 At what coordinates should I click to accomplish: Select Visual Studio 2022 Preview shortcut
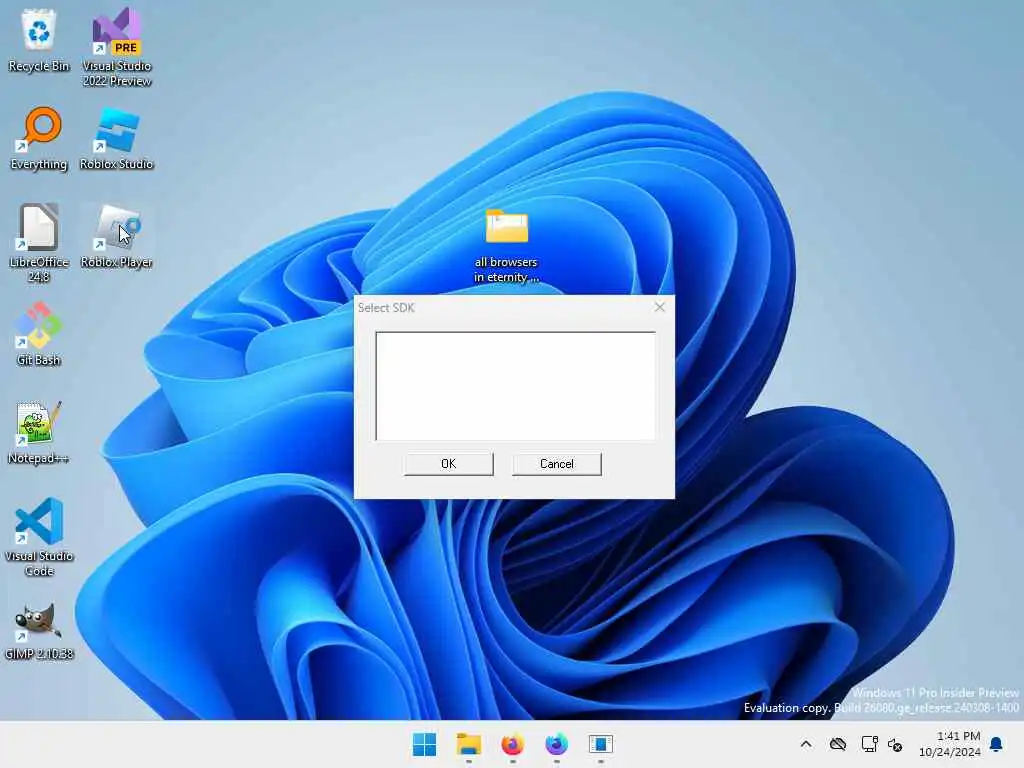point(117,47)
